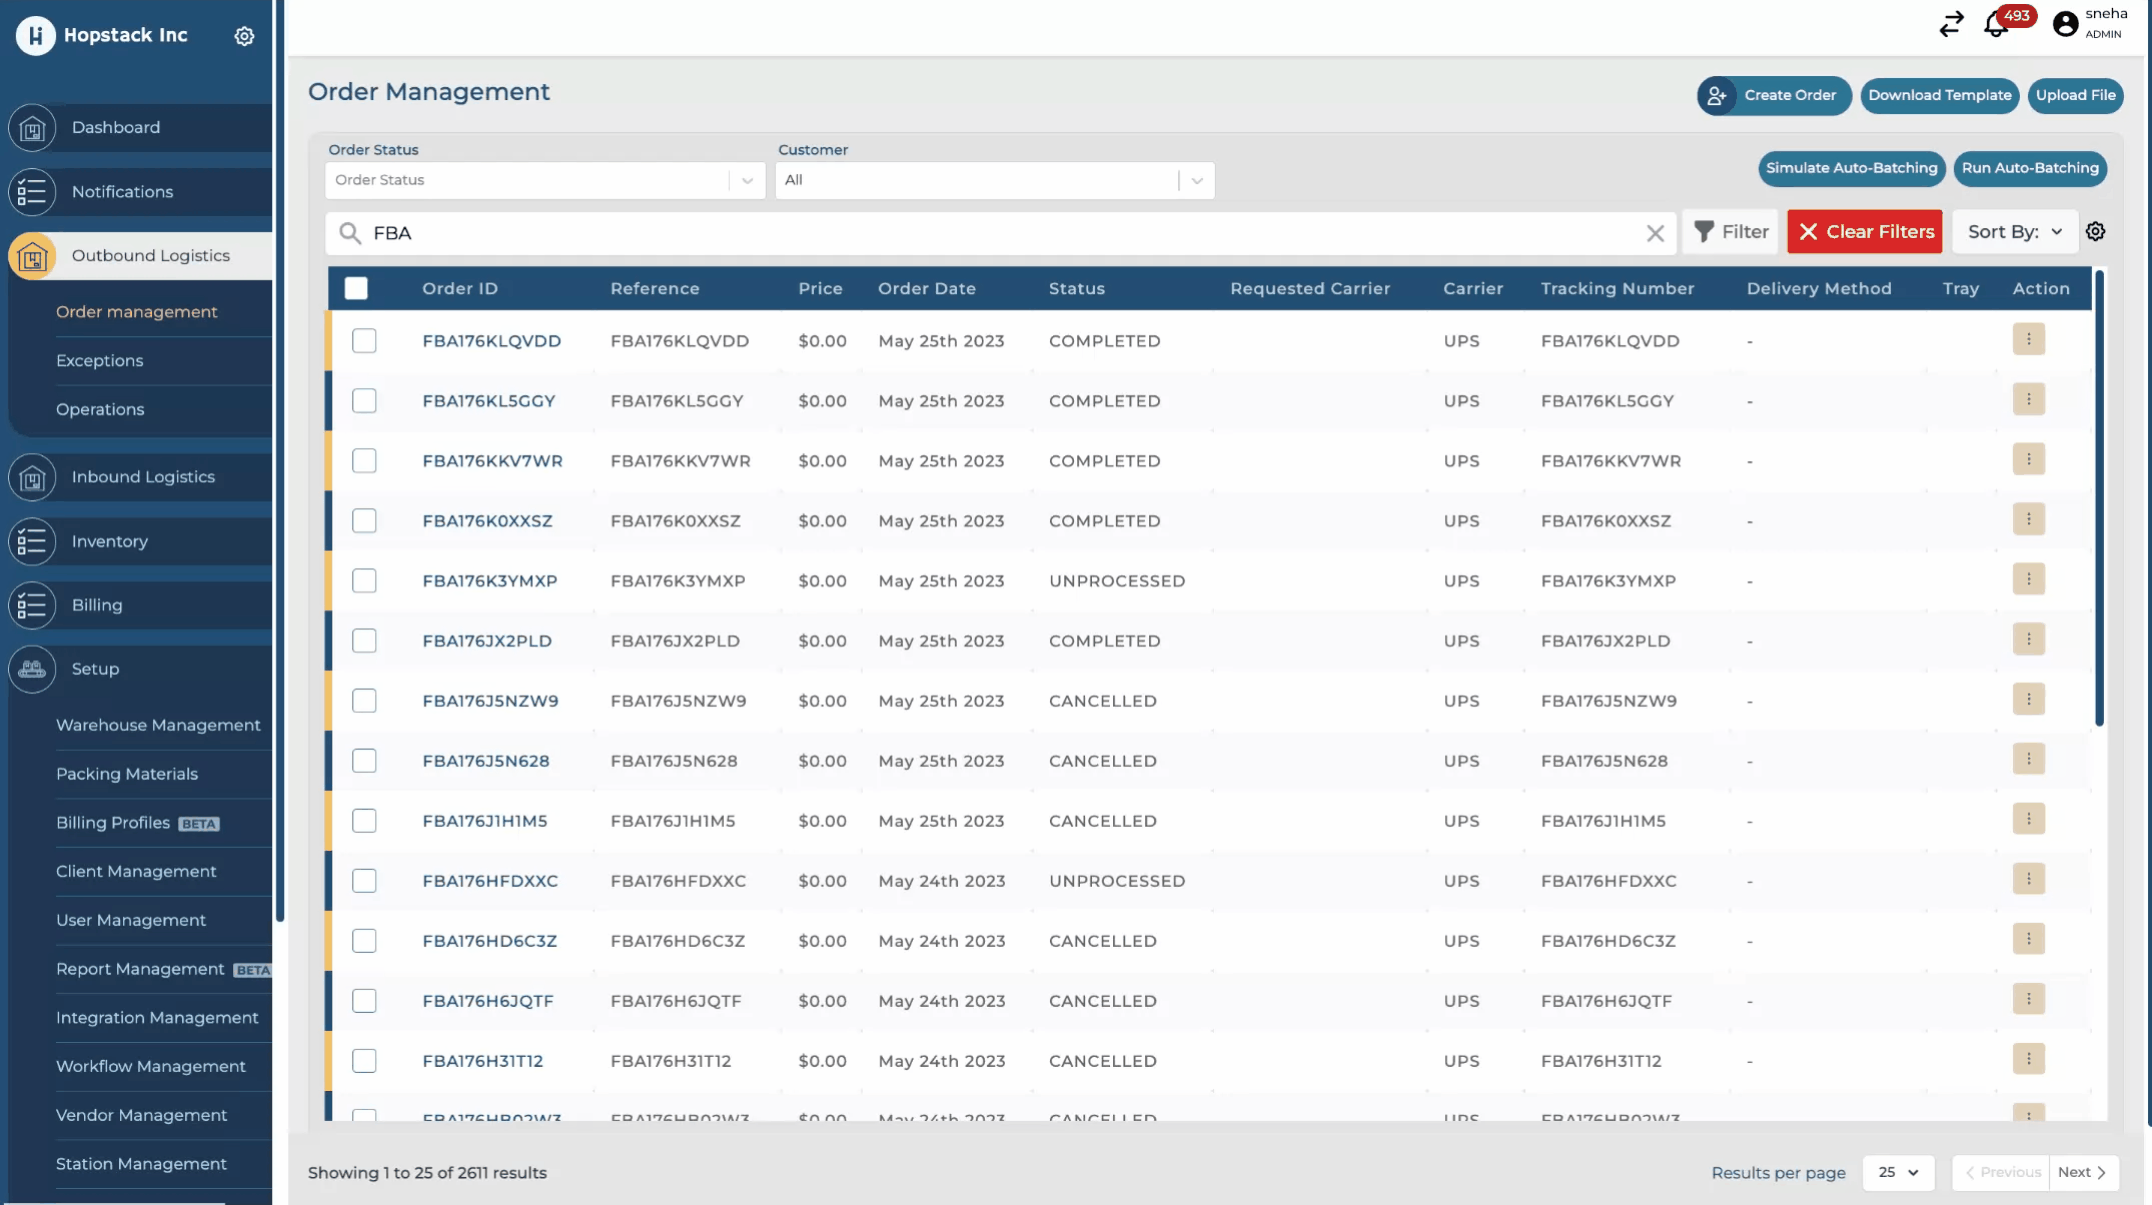Open the Customer dropdown showing All
Viewport: 2152px width, 1205px height.
994,180
